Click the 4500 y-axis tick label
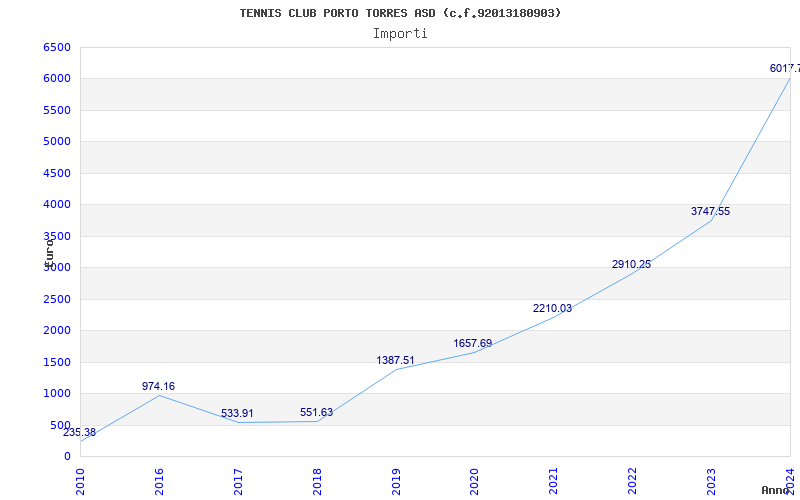Screen dimensions: 800x500 [x=57, y=173]
